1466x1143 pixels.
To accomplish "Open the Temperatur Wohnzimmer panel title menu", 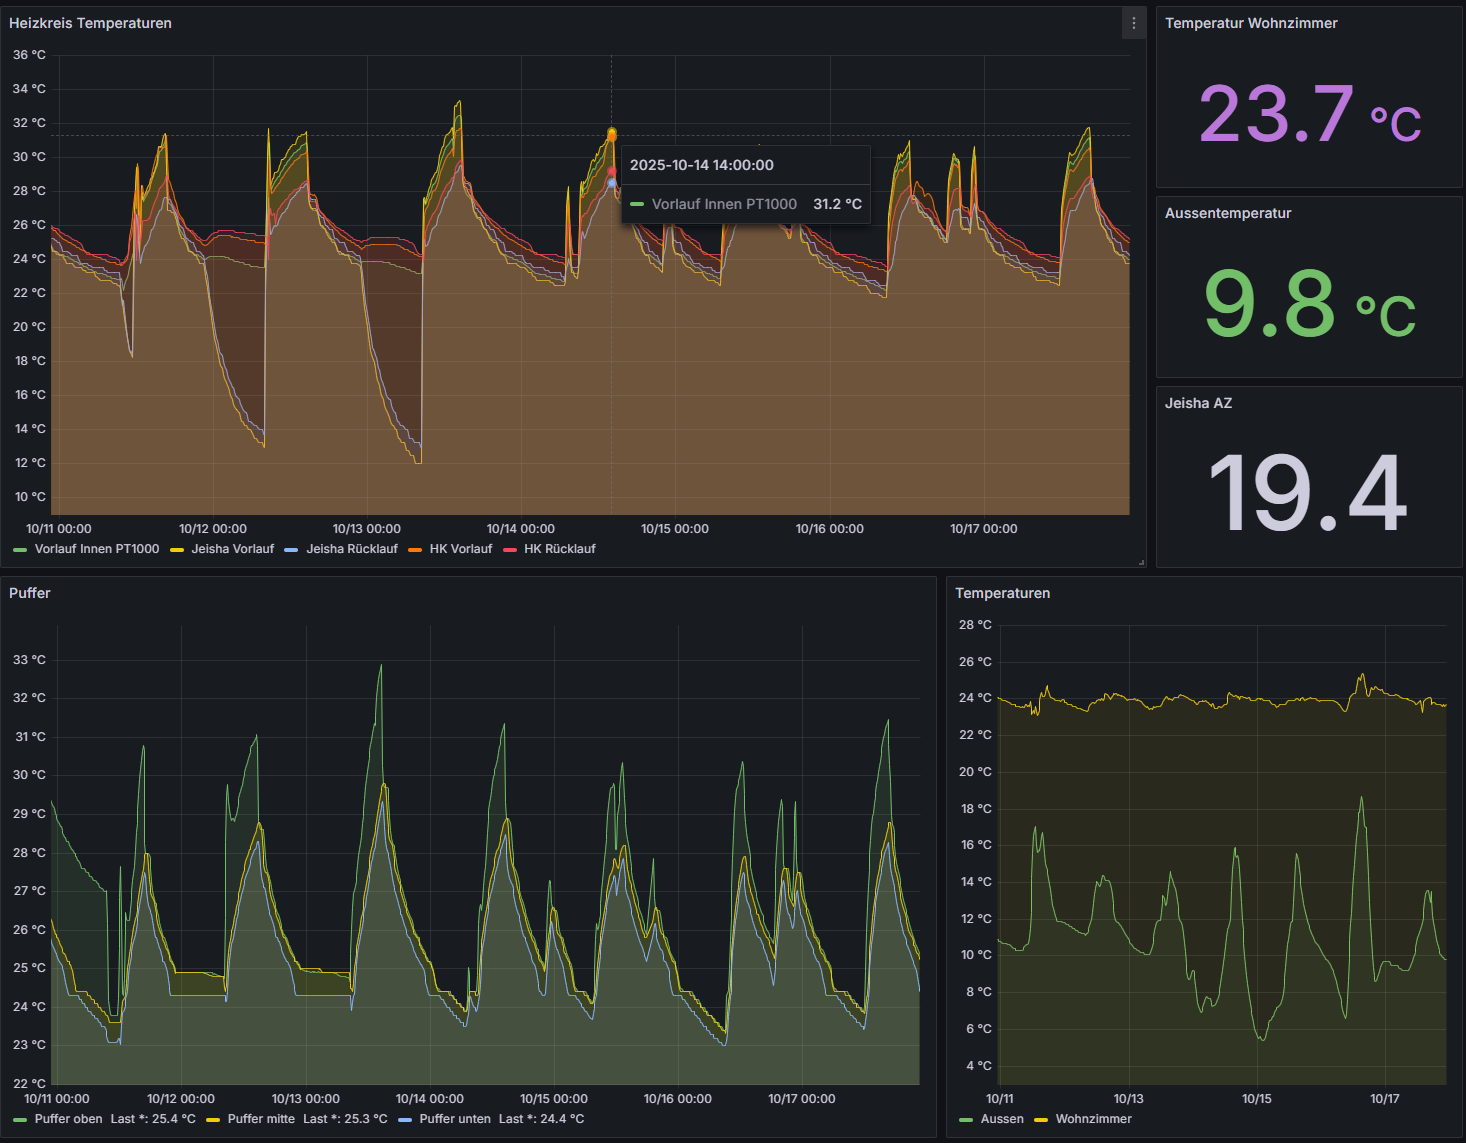I will pyautogui.click(x=1250, y=23).
